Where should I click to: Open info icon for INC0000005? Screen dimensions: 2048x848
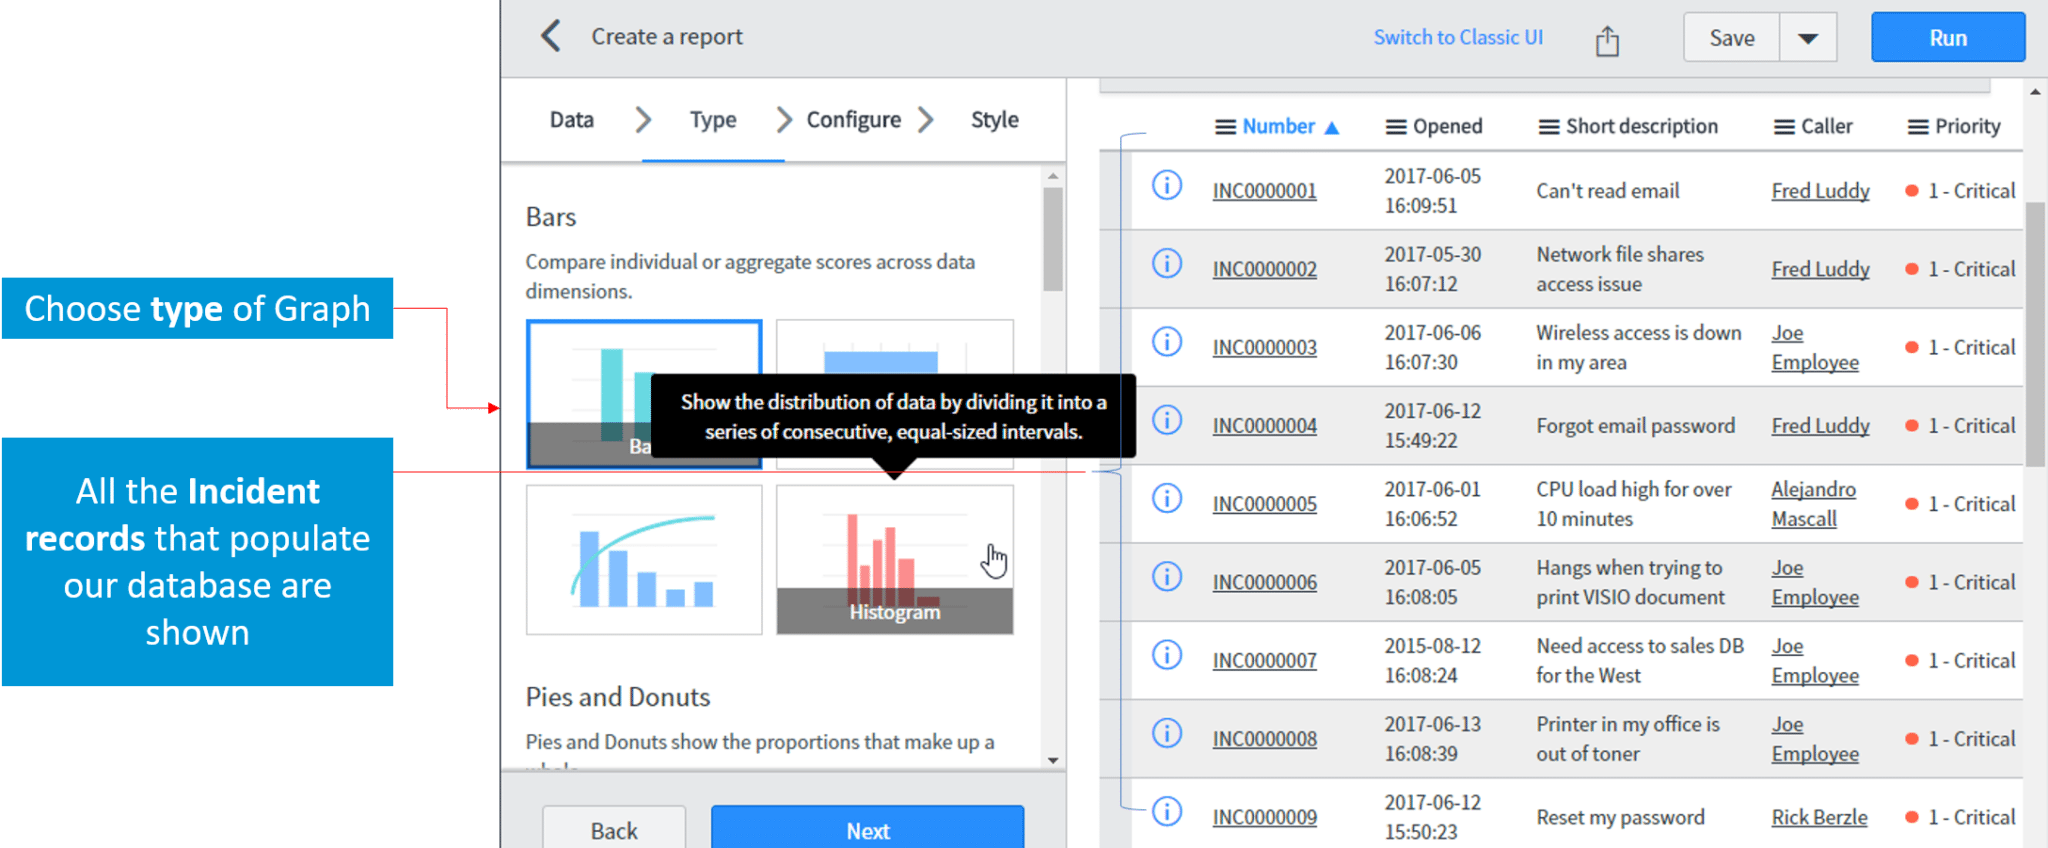[1166, 498]
